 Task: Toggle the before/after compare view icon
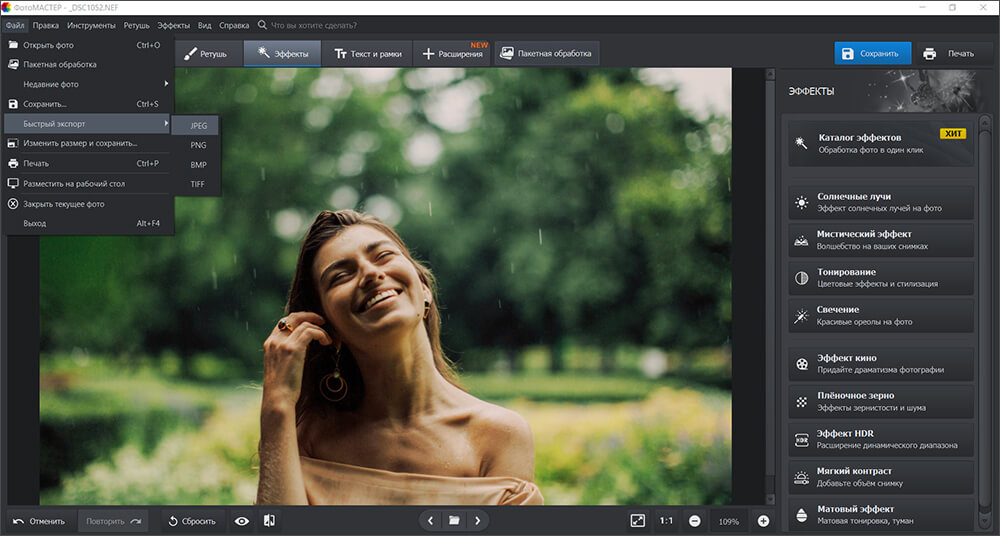click(269, 521)
